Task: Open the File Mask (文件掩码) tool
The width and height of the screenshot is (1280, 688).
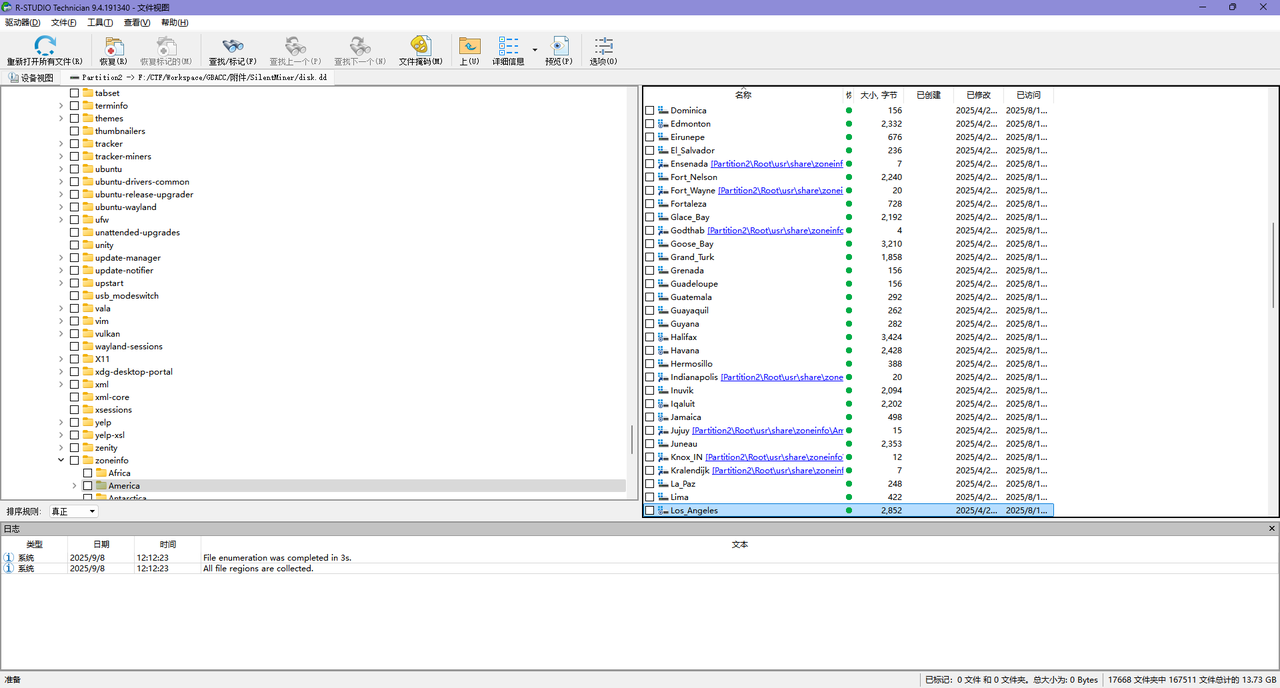Action: [421, 46]
